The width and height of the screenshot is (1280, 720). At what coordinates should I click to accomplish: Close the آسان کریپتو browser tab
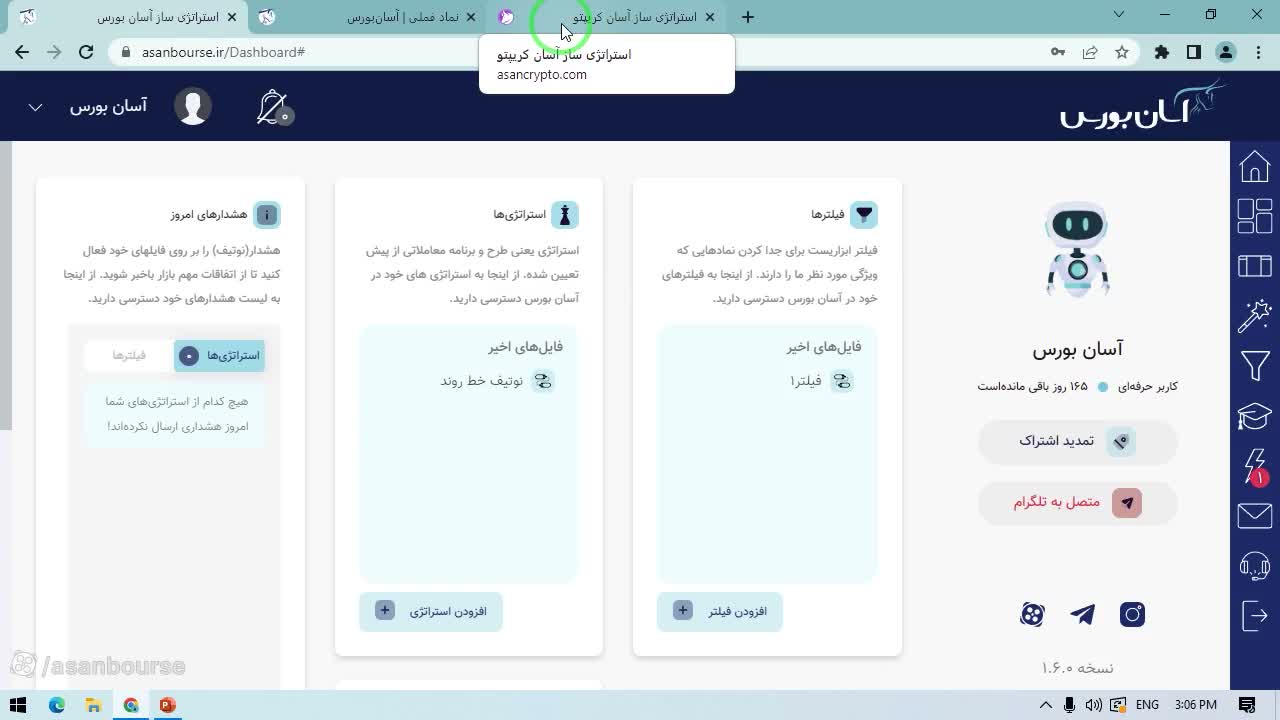click(x=710, y=17)
